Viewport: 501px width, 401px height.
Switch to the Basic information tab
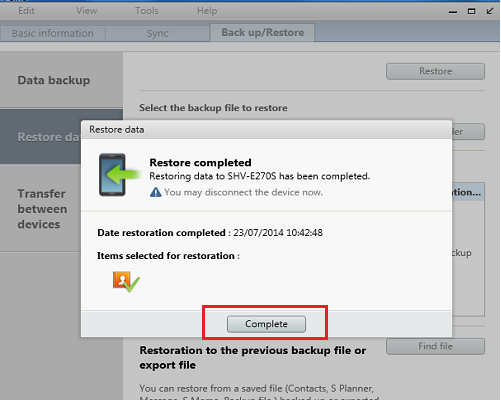53,33
